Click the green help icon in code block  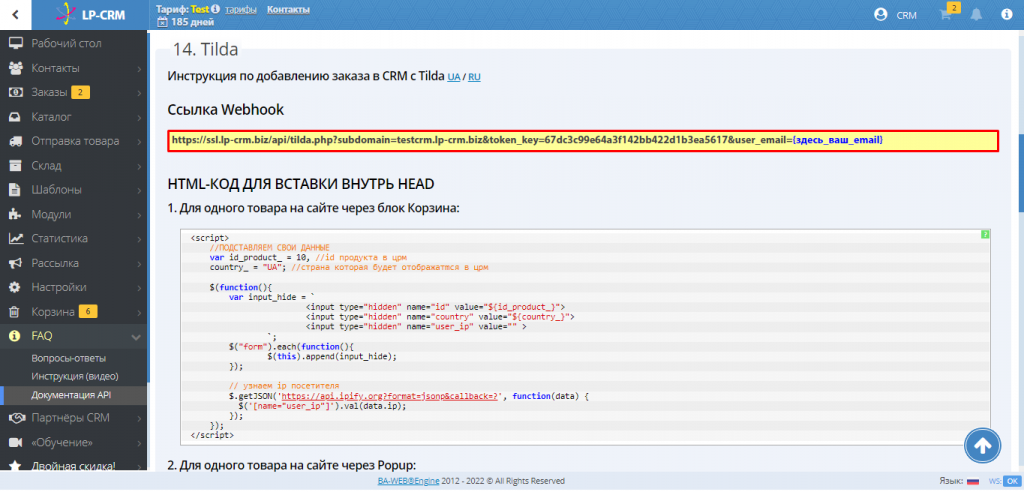[x=985, y=234]
